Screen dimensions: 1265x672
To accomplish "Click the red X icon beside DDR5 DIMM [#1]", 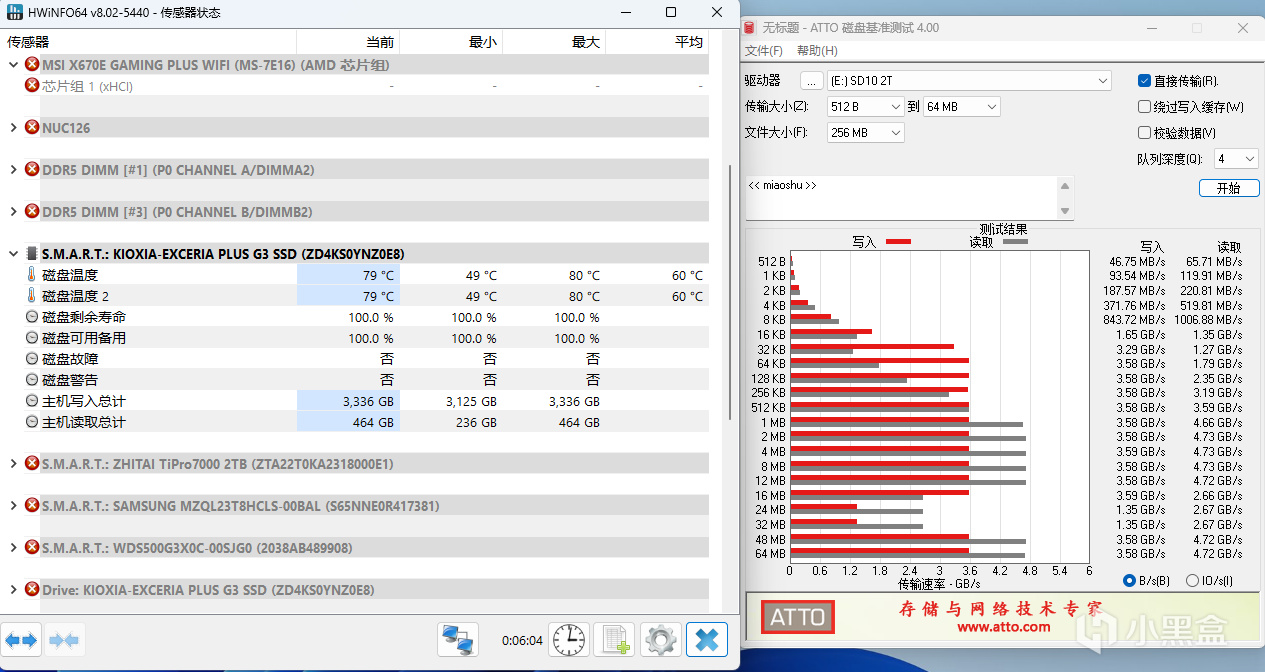I will [x=32, y=170].
